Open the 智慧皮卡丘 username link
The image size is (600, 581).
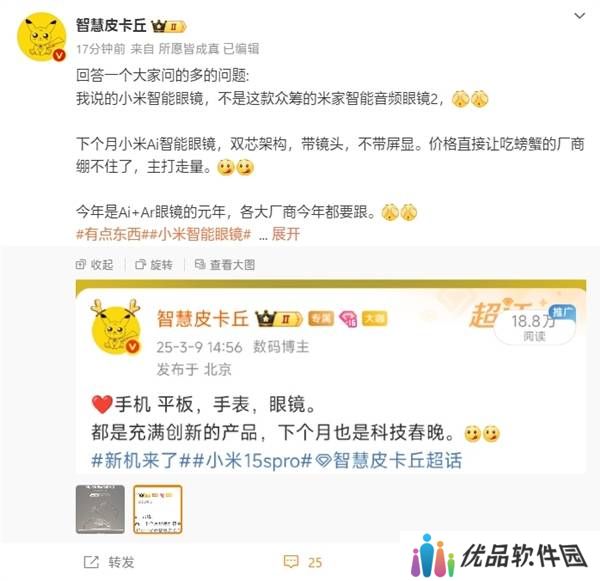[x=111, y=26]
